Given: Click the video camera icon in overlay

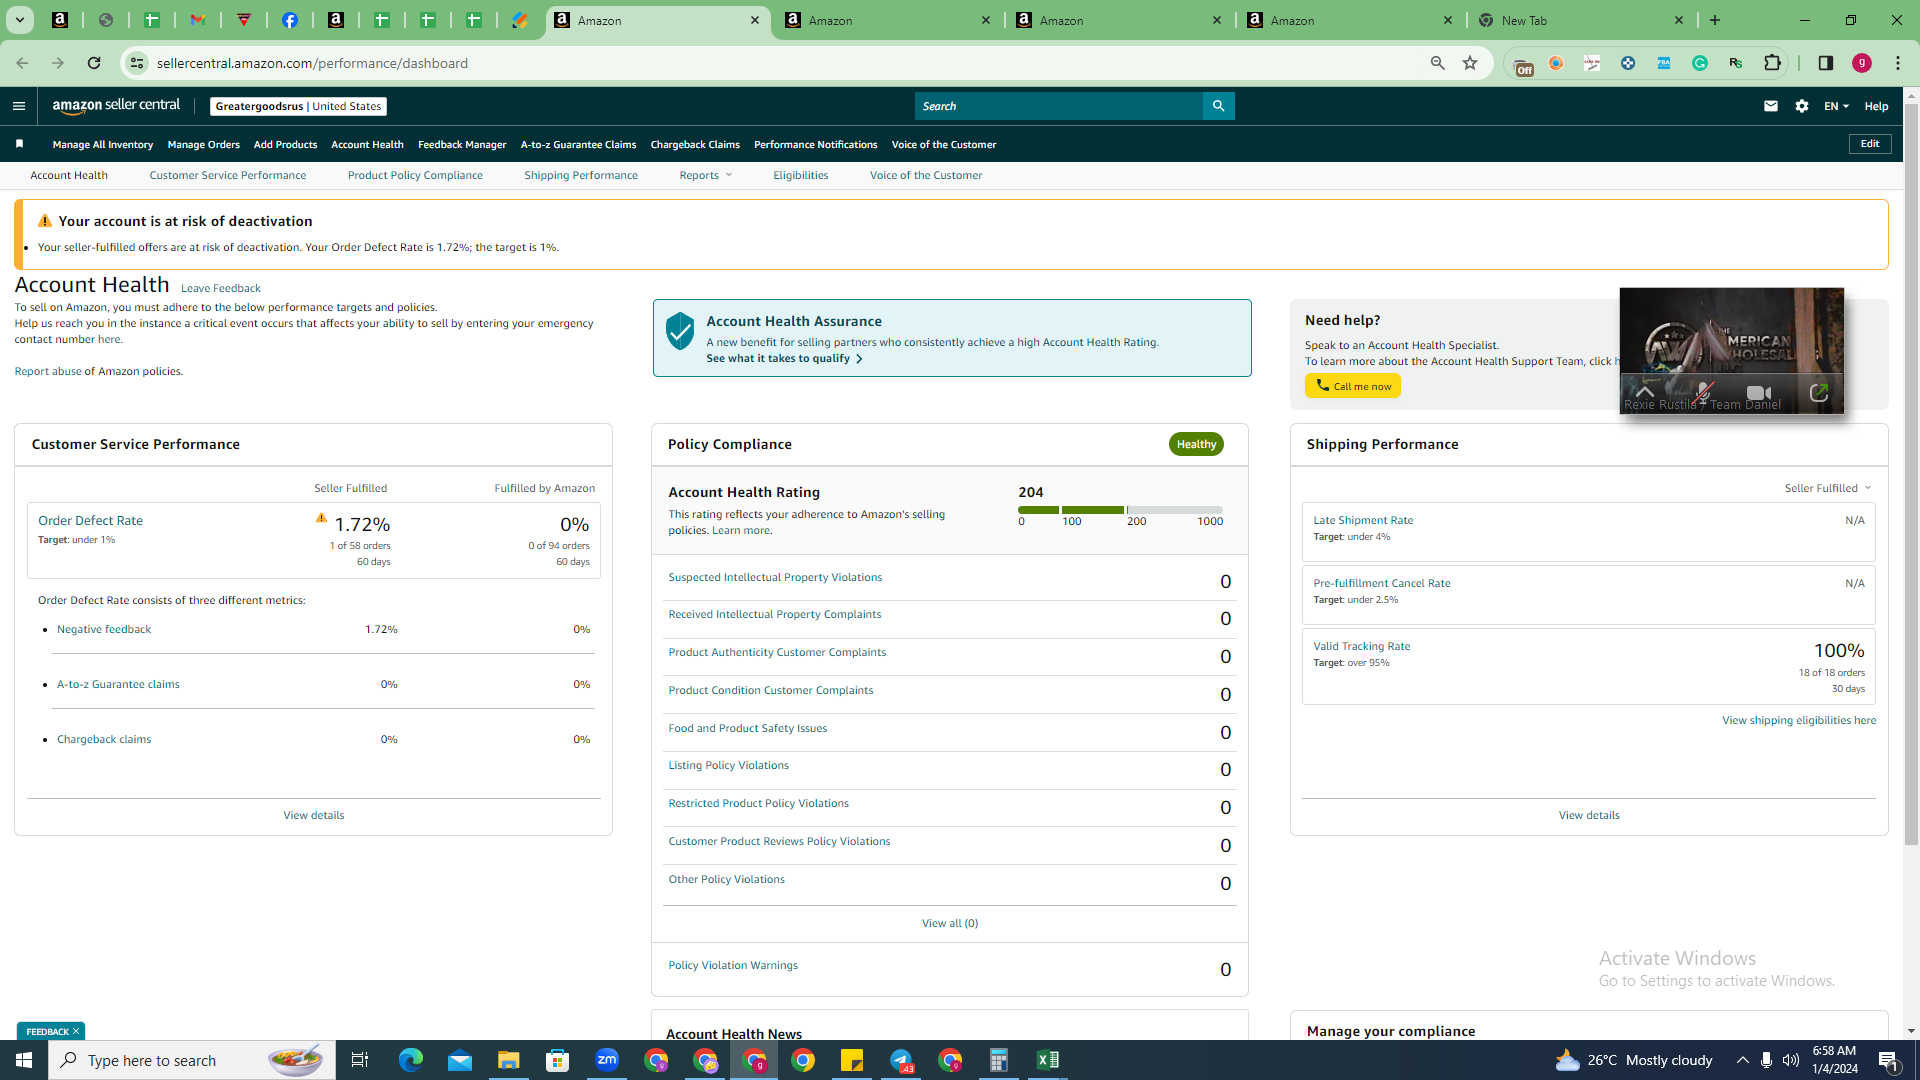Looking at the screenshot, I should (x=1759, y=393).
